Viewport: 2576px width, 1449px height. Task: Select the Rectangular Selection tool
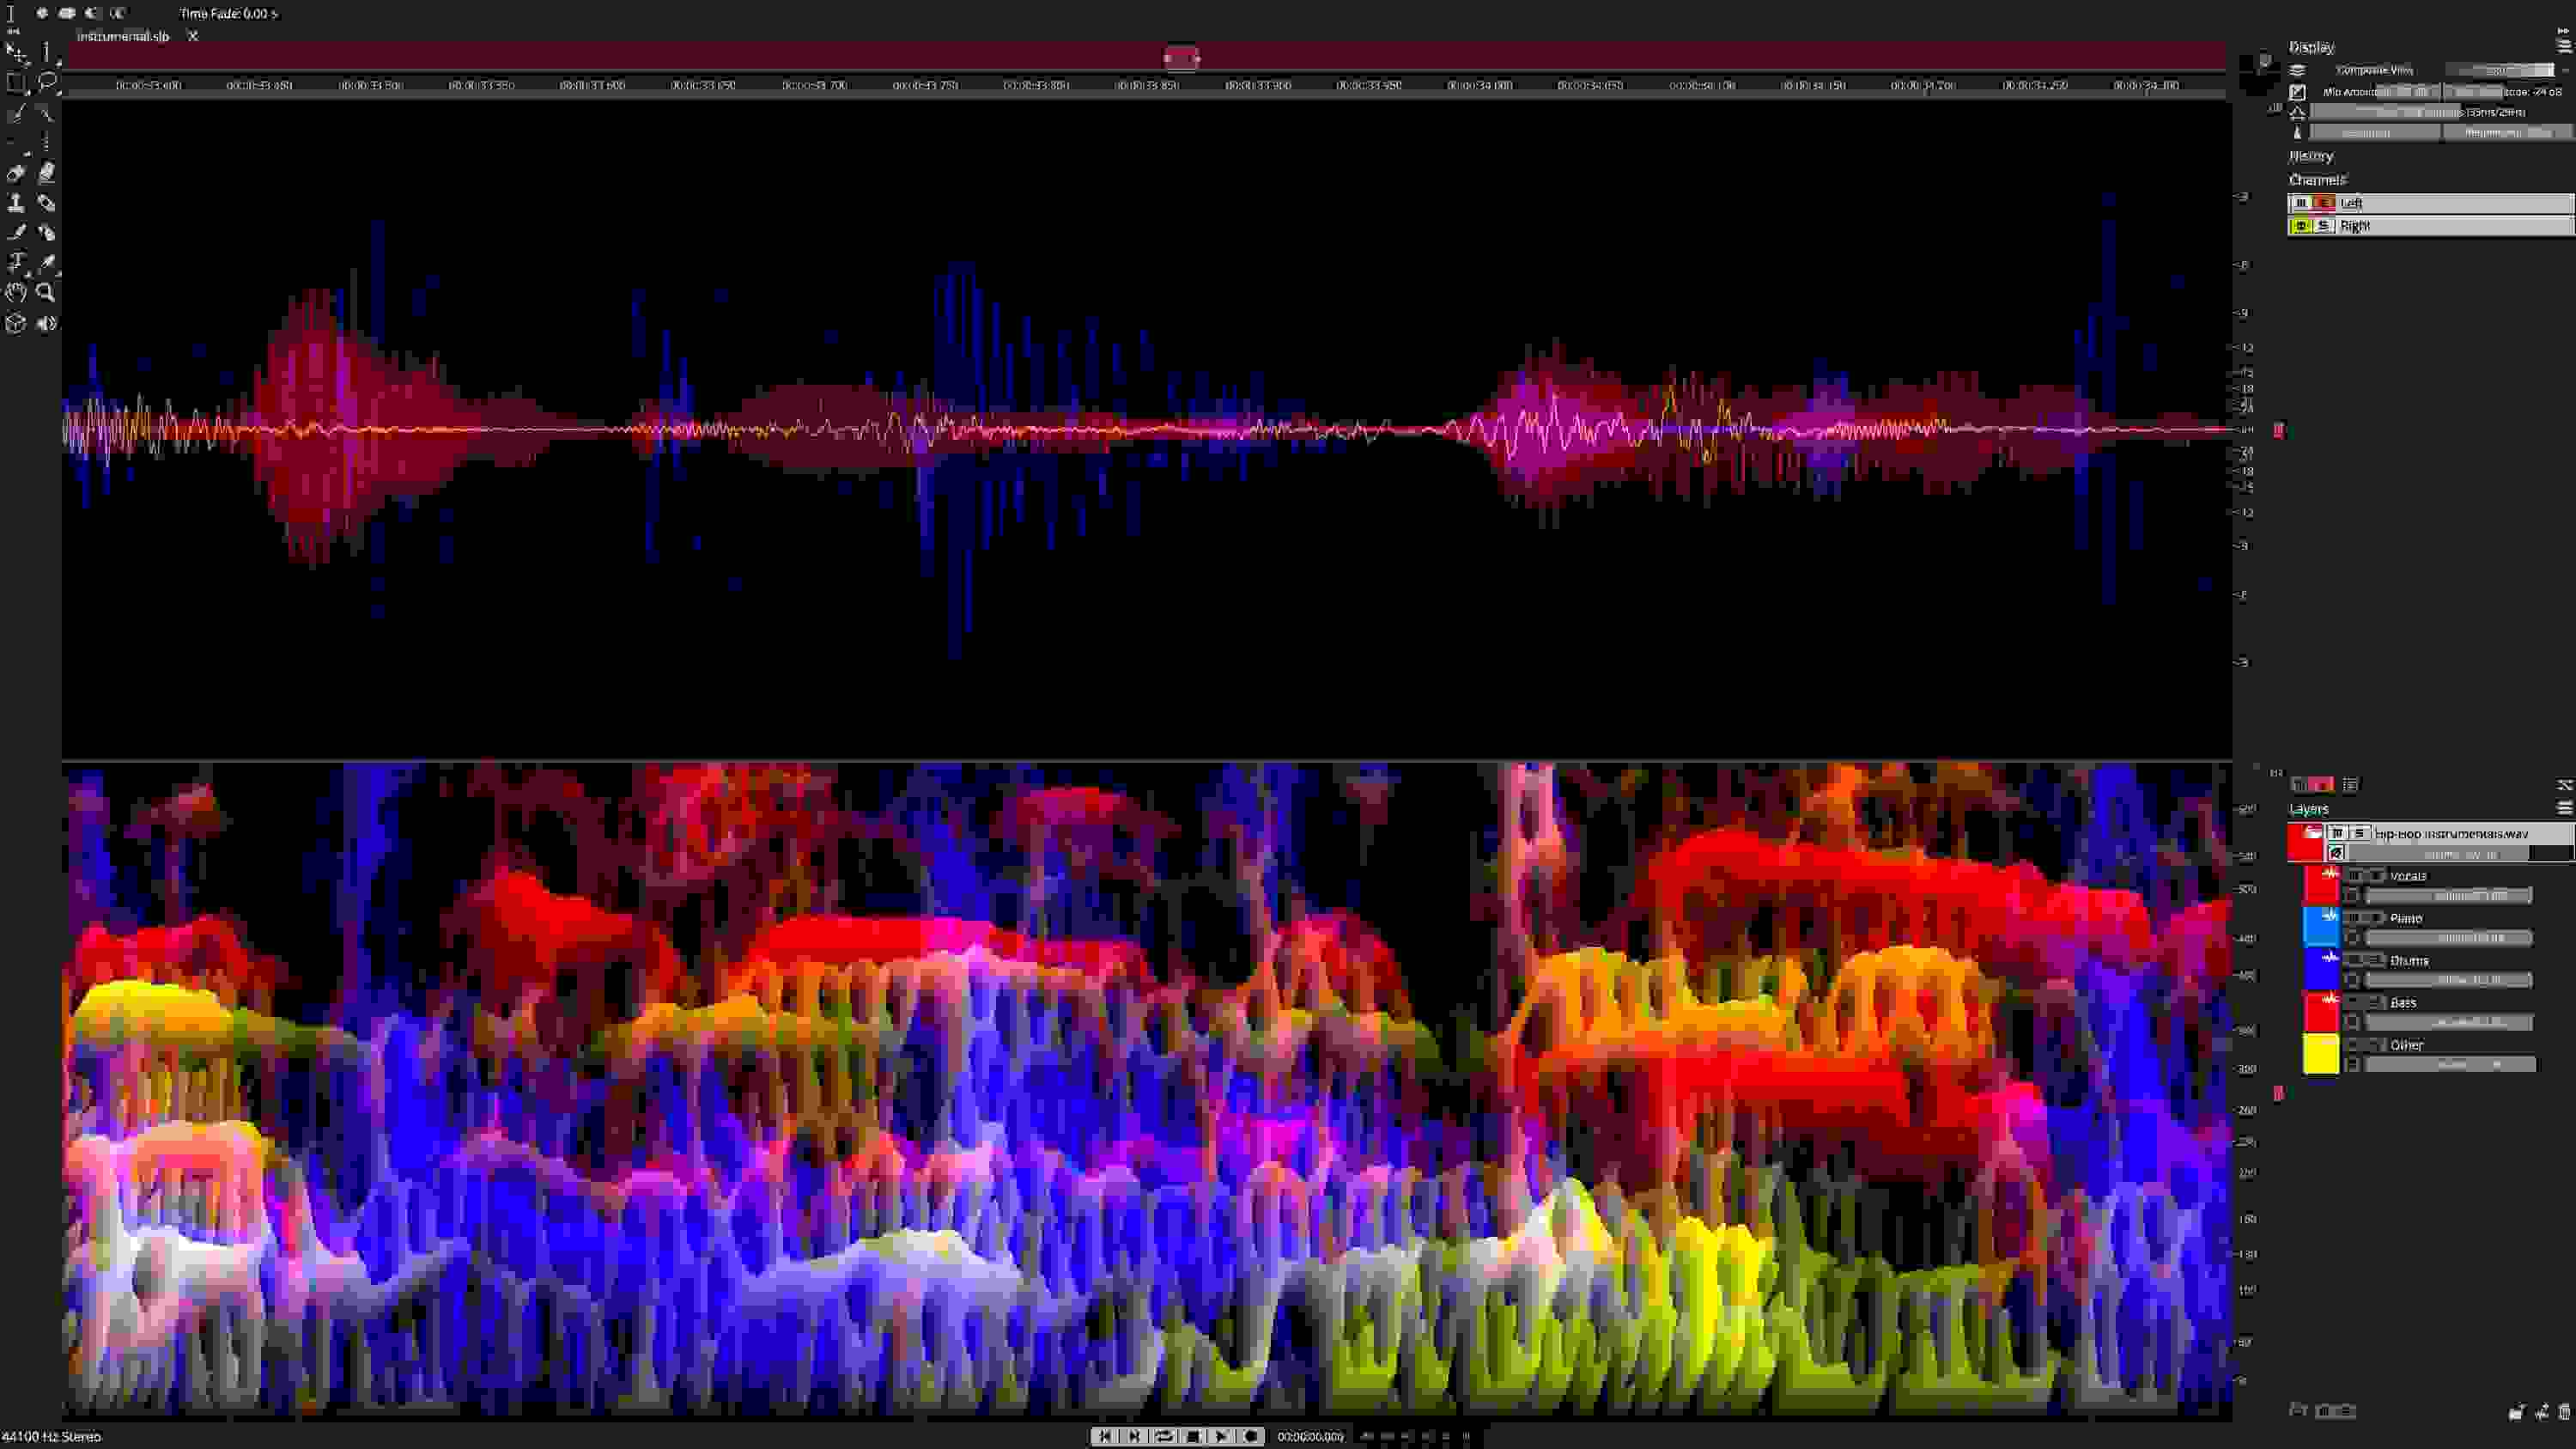coord(16,83)
